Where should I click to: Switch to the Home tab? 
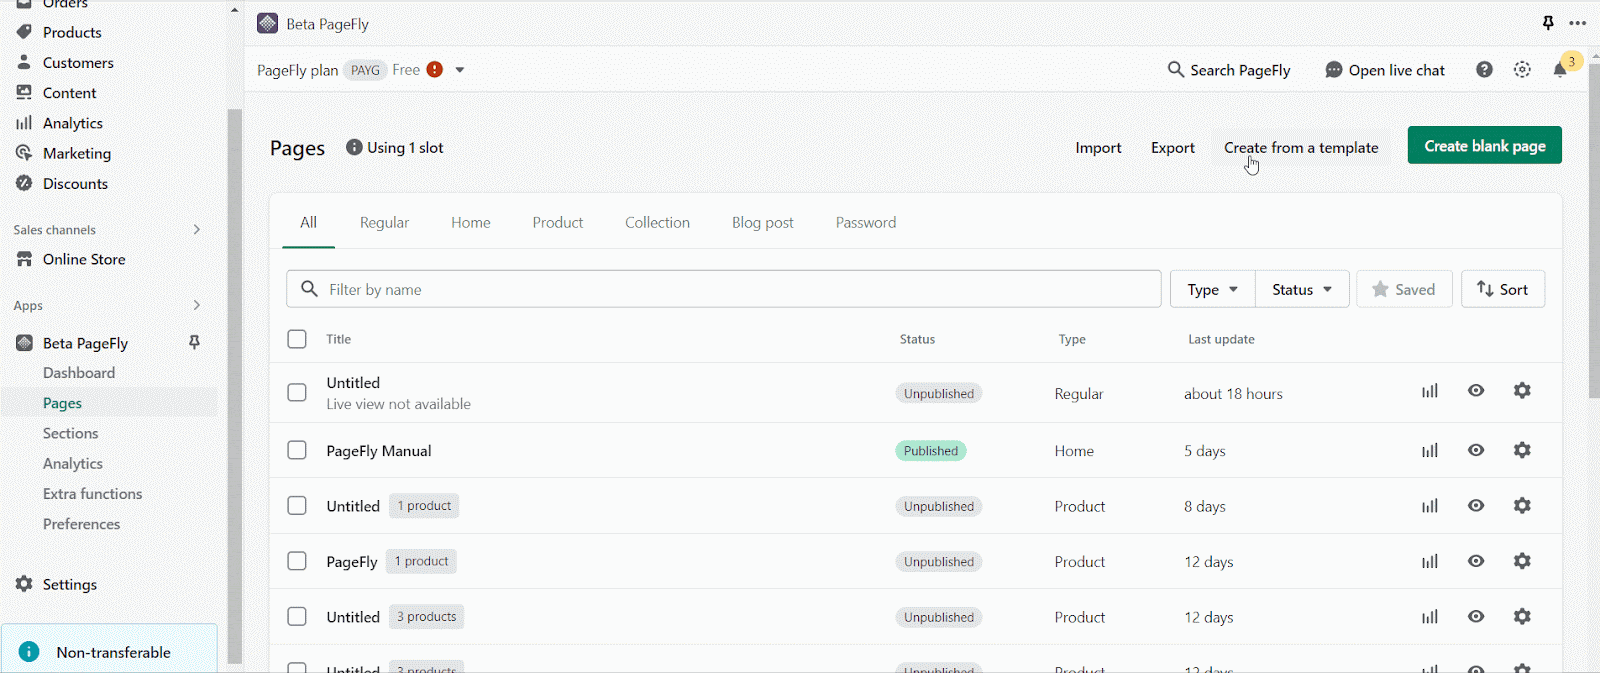[471, 222]
